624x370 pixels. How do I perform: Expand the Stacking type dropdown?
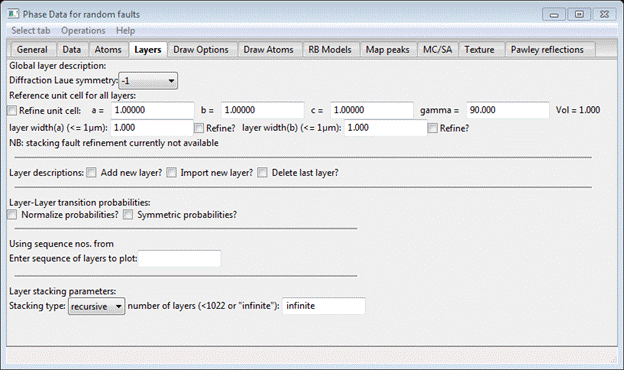tap(96, 306)
